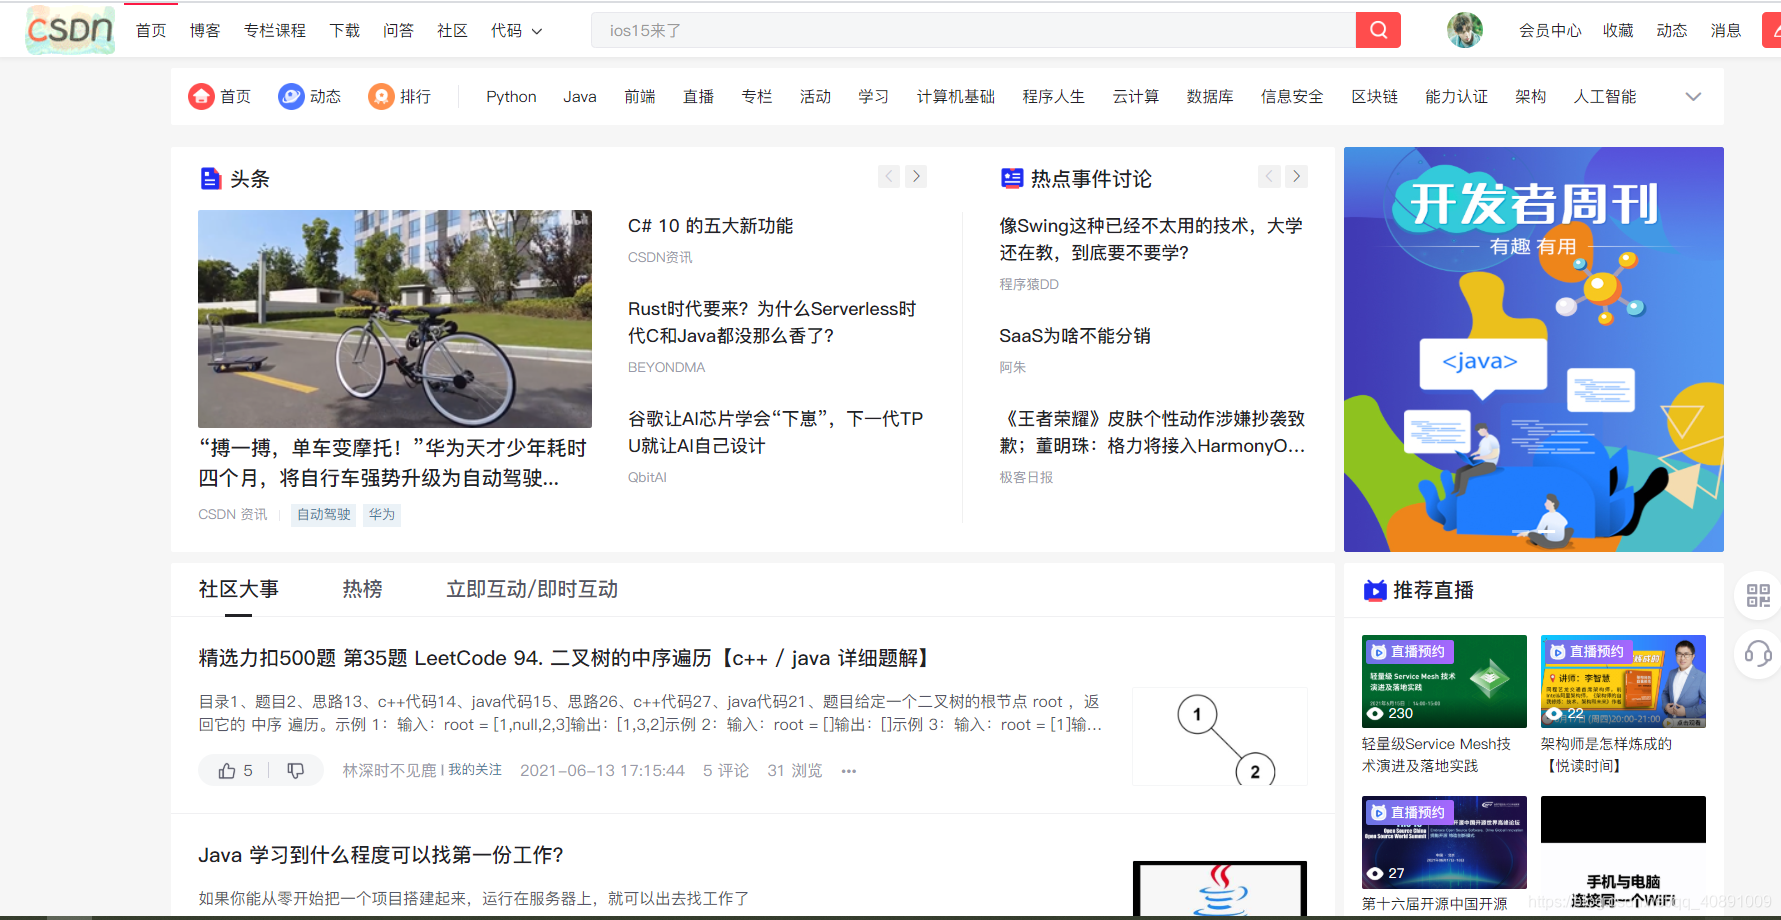
Task: Click the blue 动态 icon
Action: [x=291, y=96]
